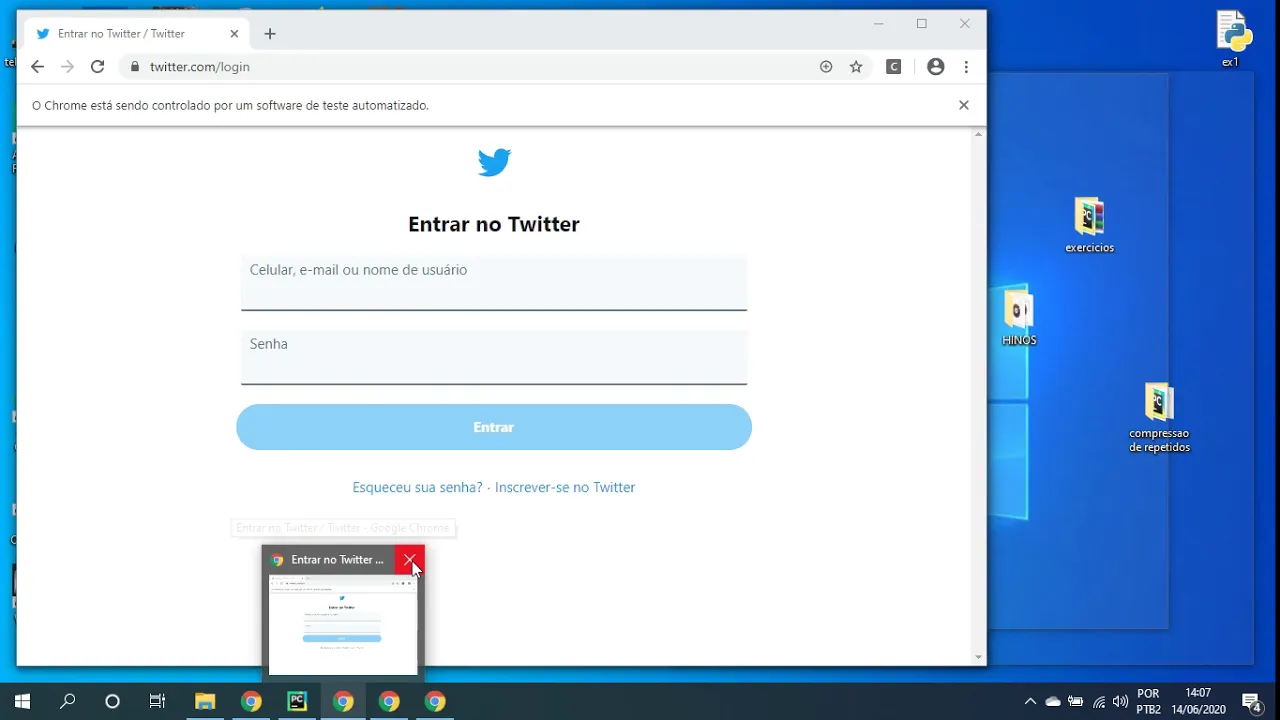Open the clock showing 14:07 14/06/2020
The width and height of the screenshot is (1280, 720).
[x=1198, y=701]
